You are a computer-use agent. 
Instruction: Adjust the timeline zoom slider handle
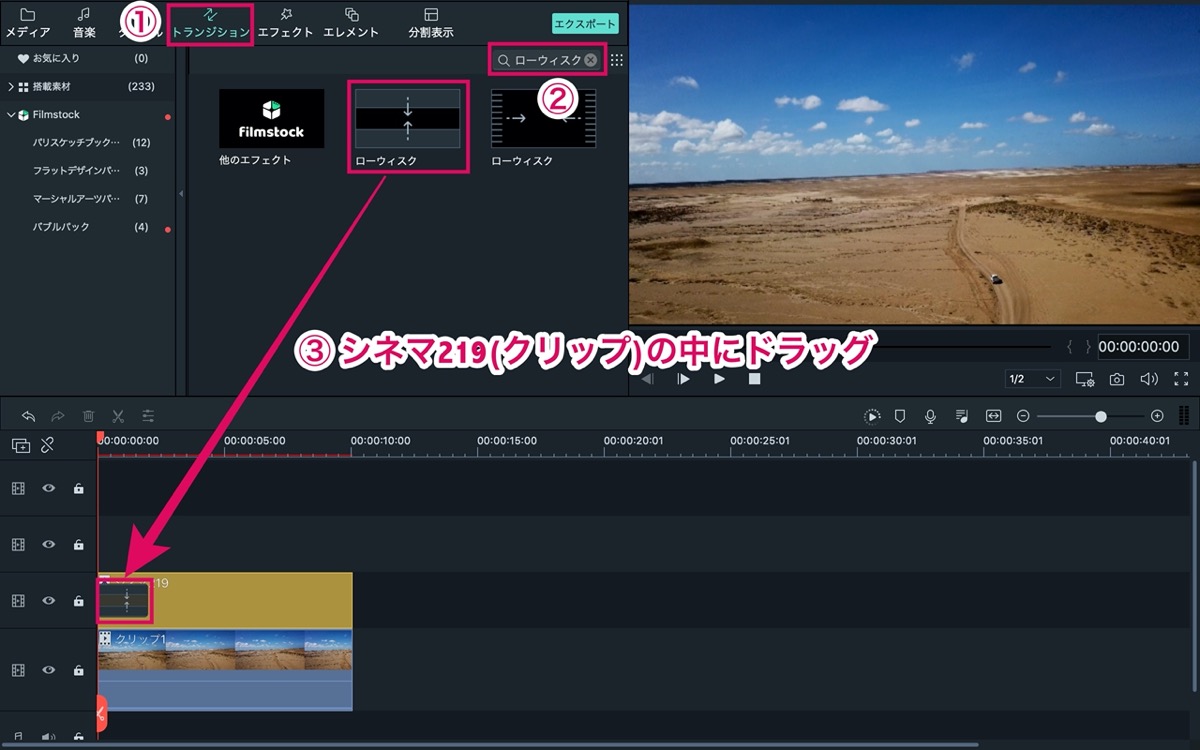(1101, 416)
